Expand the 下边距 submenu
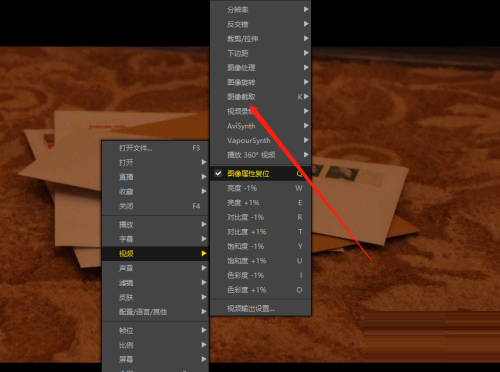The height and width of the screenshot is (372, 500). pyautogui.click(x=261, y=53)
